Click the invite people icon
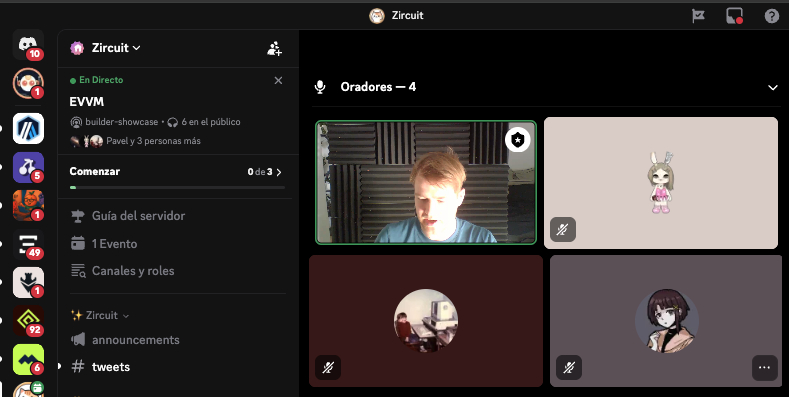This screenshot has width=789, height=397. click(x=274, y=48)
